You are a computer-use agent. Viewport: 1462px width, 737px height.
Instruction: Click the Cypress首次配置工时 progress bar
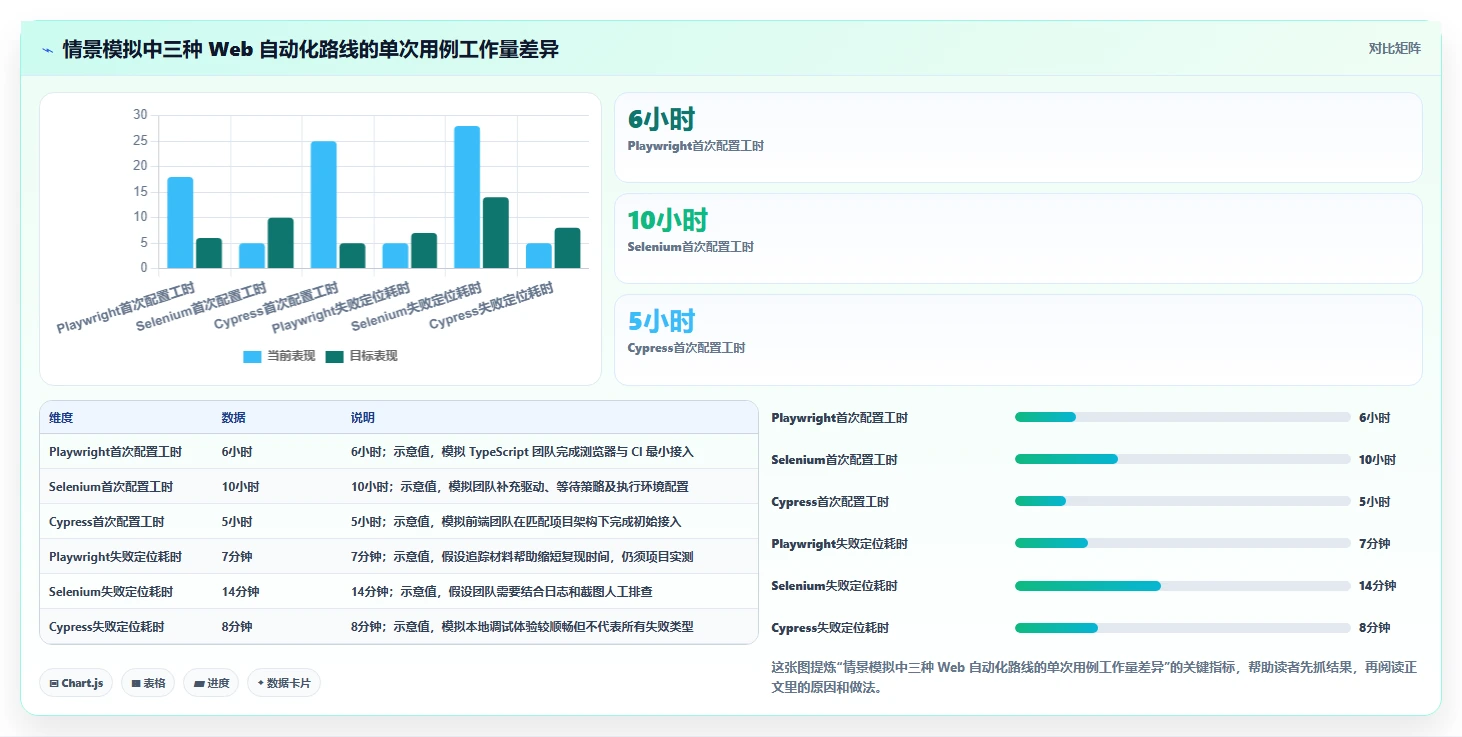[1182, 501]
